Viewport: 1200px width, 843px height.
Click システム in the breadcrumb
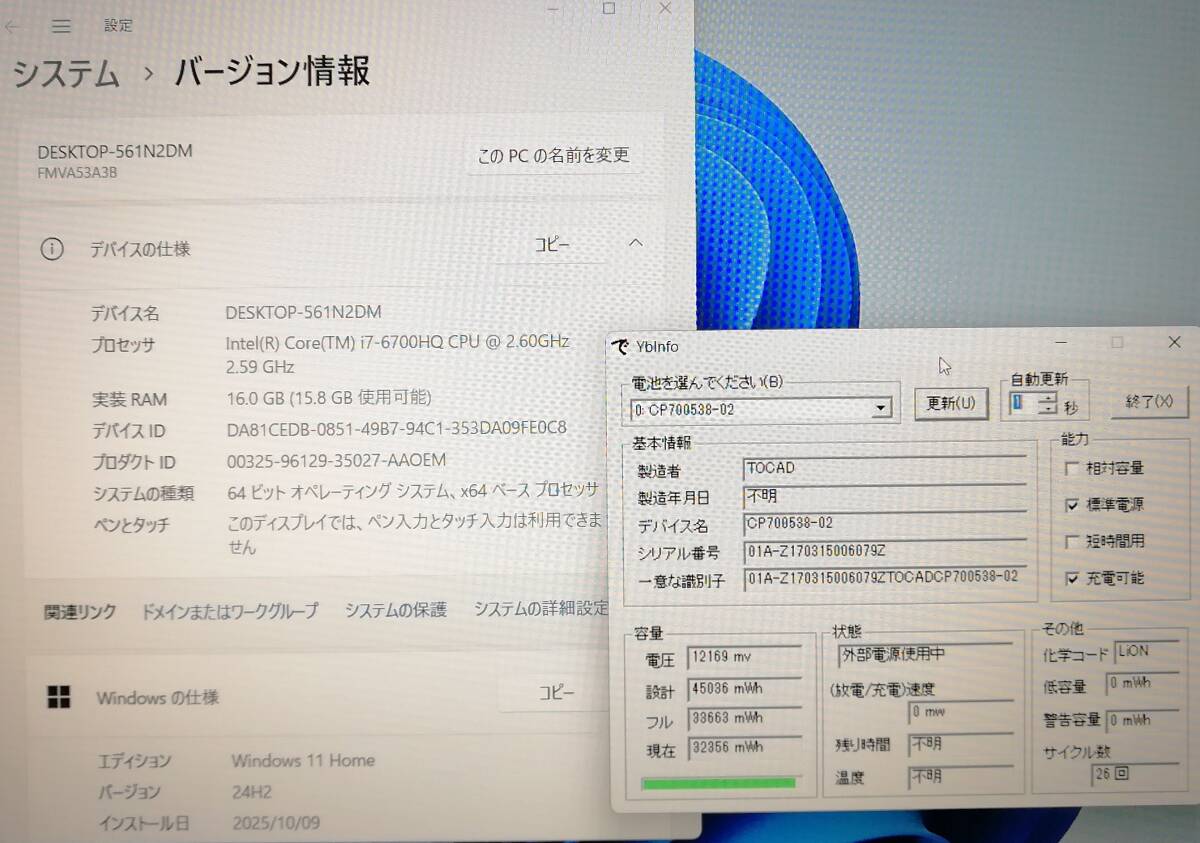[x=66, y=74]
